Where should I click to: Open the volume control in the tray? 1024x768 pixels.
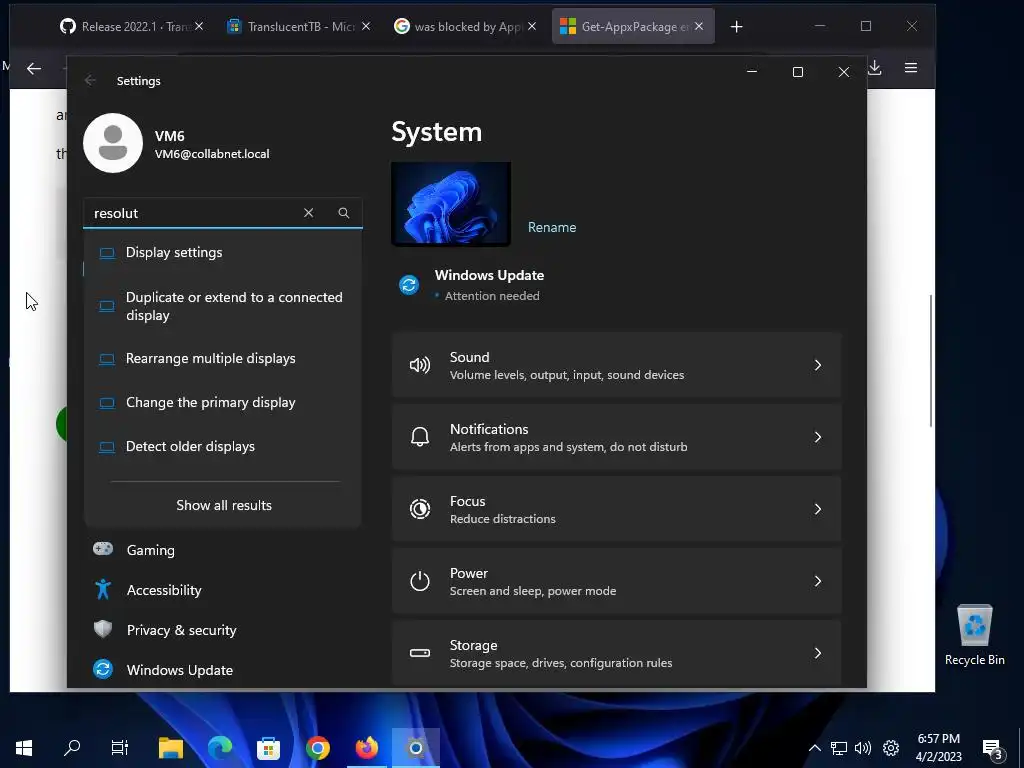tap(863, 748)
